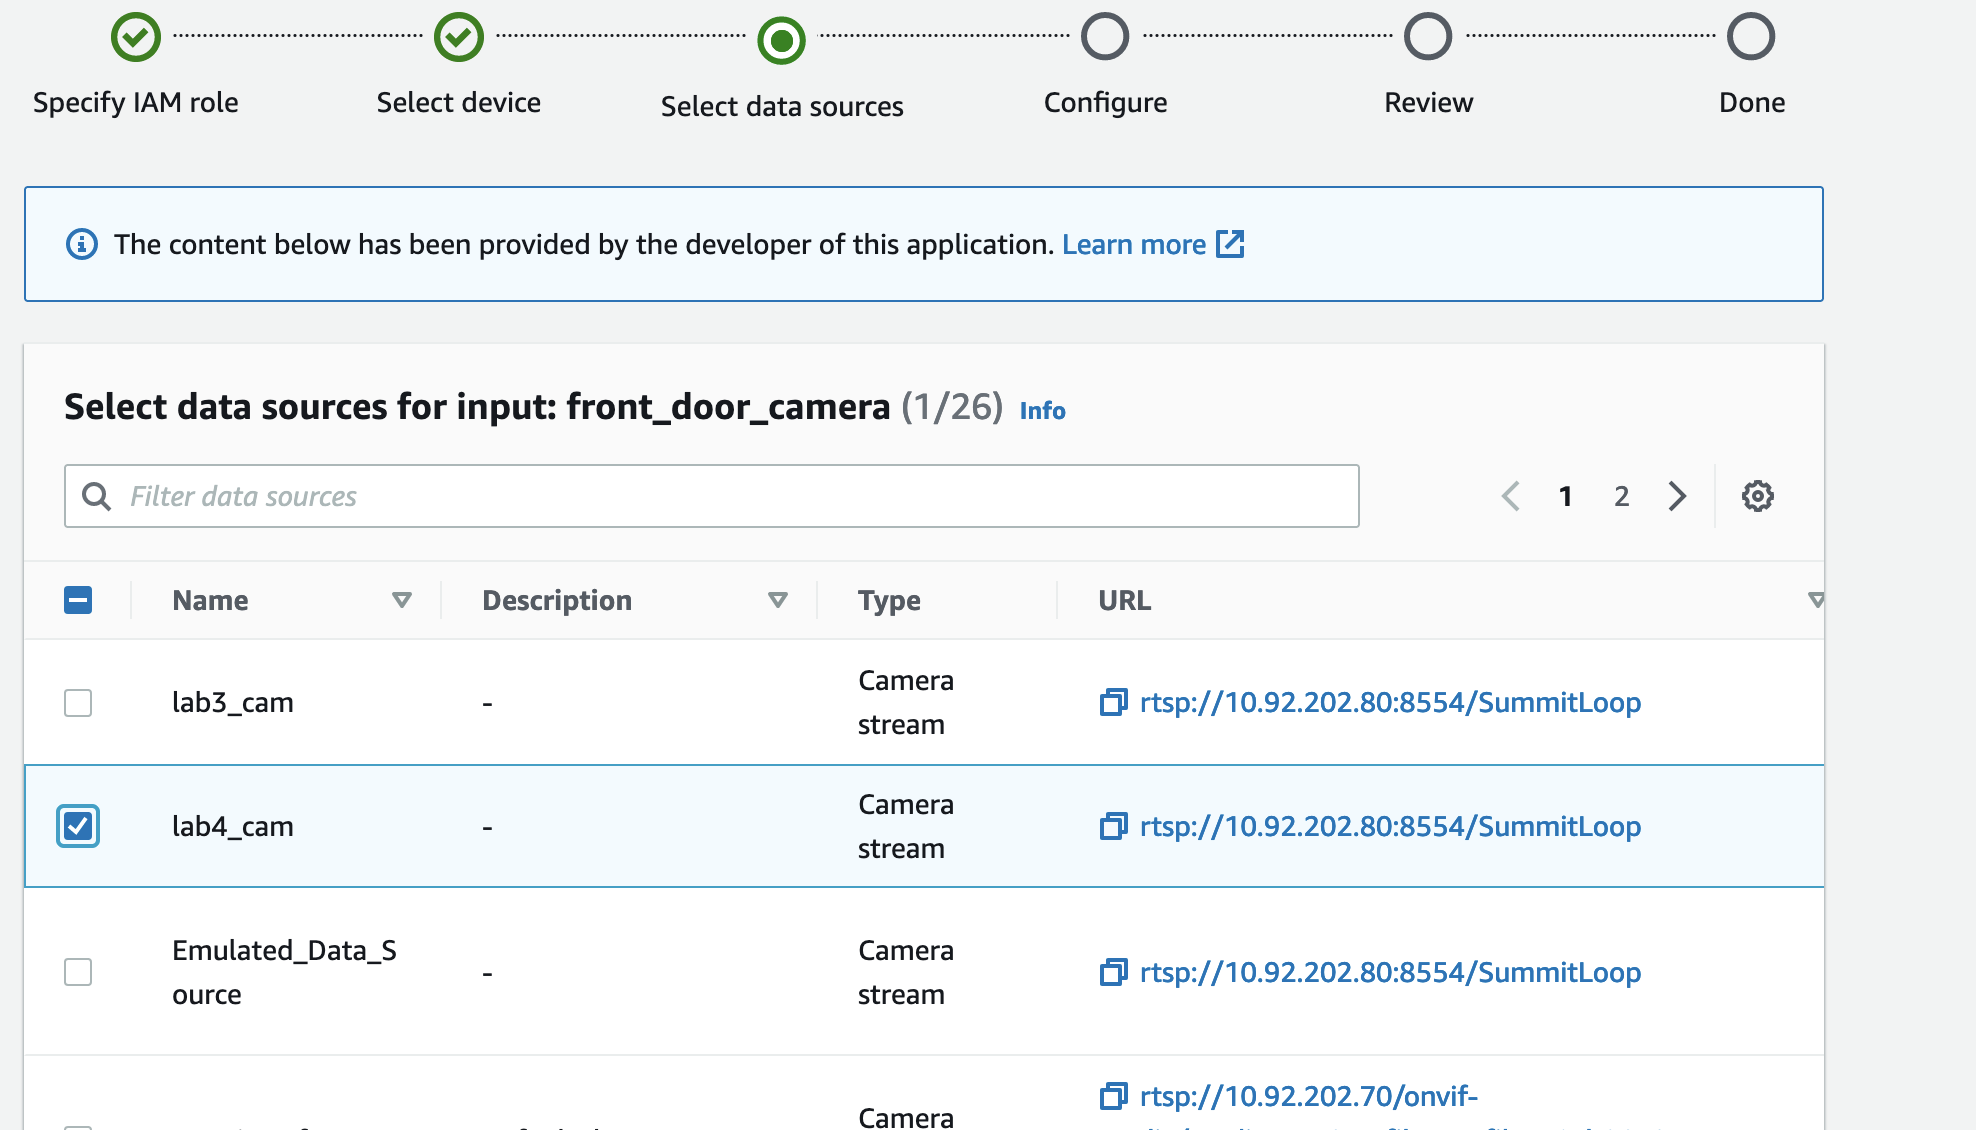Viewport: 1976px width, 1130px height.
Task: Copy Emulated_Data_Source URL icon
Action: [1113, 972]
